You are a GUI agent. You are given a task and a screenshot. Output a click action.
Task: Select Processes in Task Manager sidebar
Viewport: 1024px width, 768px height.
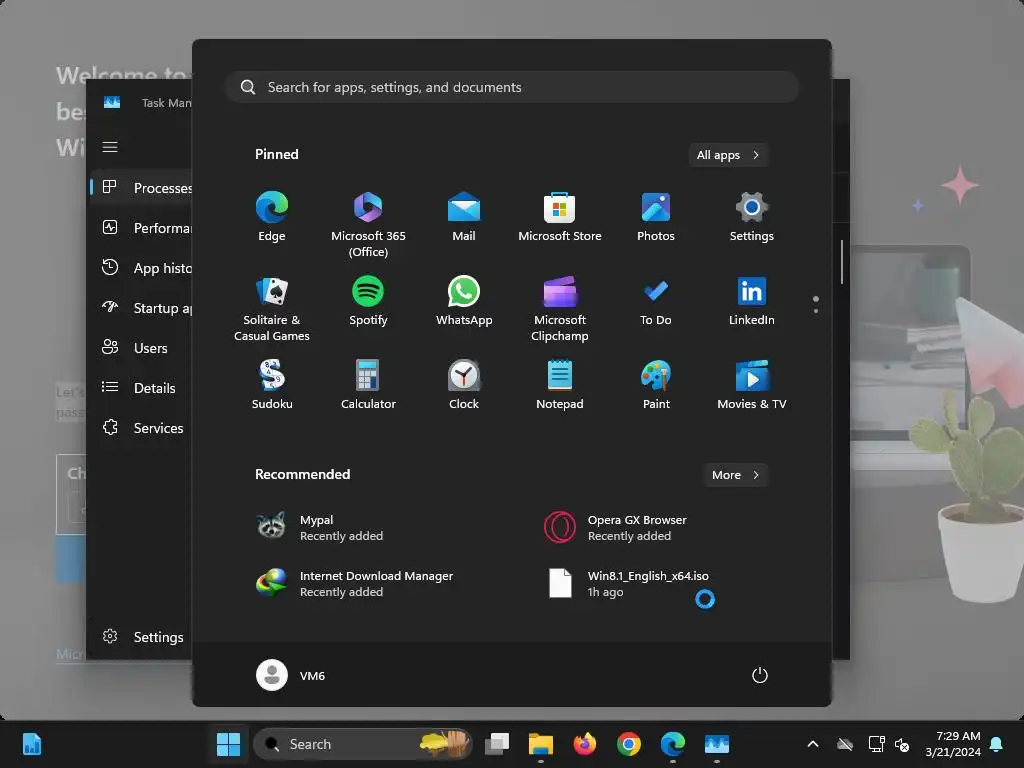pyautogui.click(x=142, y=188)
